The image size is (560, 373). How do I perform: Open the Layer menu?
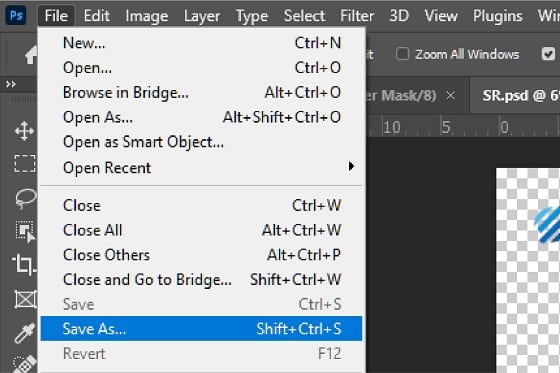202,16
